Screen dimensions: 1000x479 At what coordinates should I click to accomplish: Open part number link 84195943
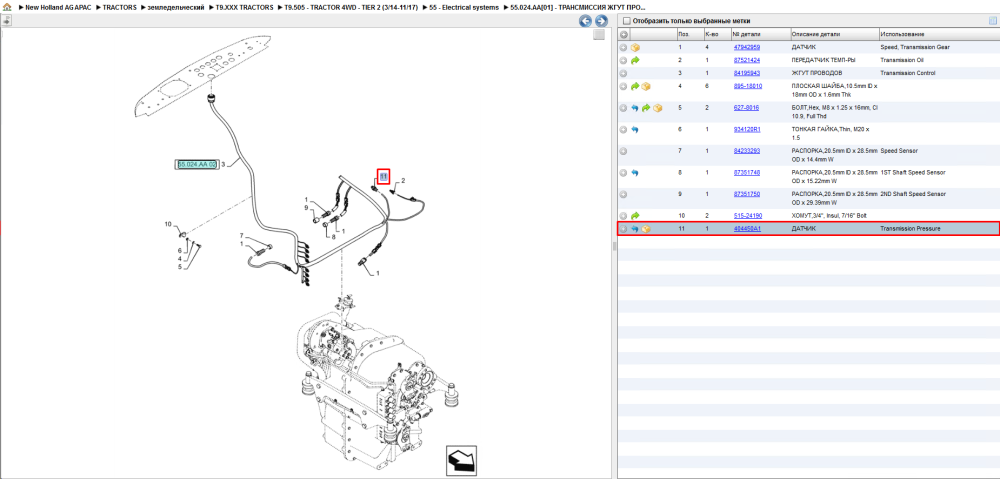coord(747,73)
